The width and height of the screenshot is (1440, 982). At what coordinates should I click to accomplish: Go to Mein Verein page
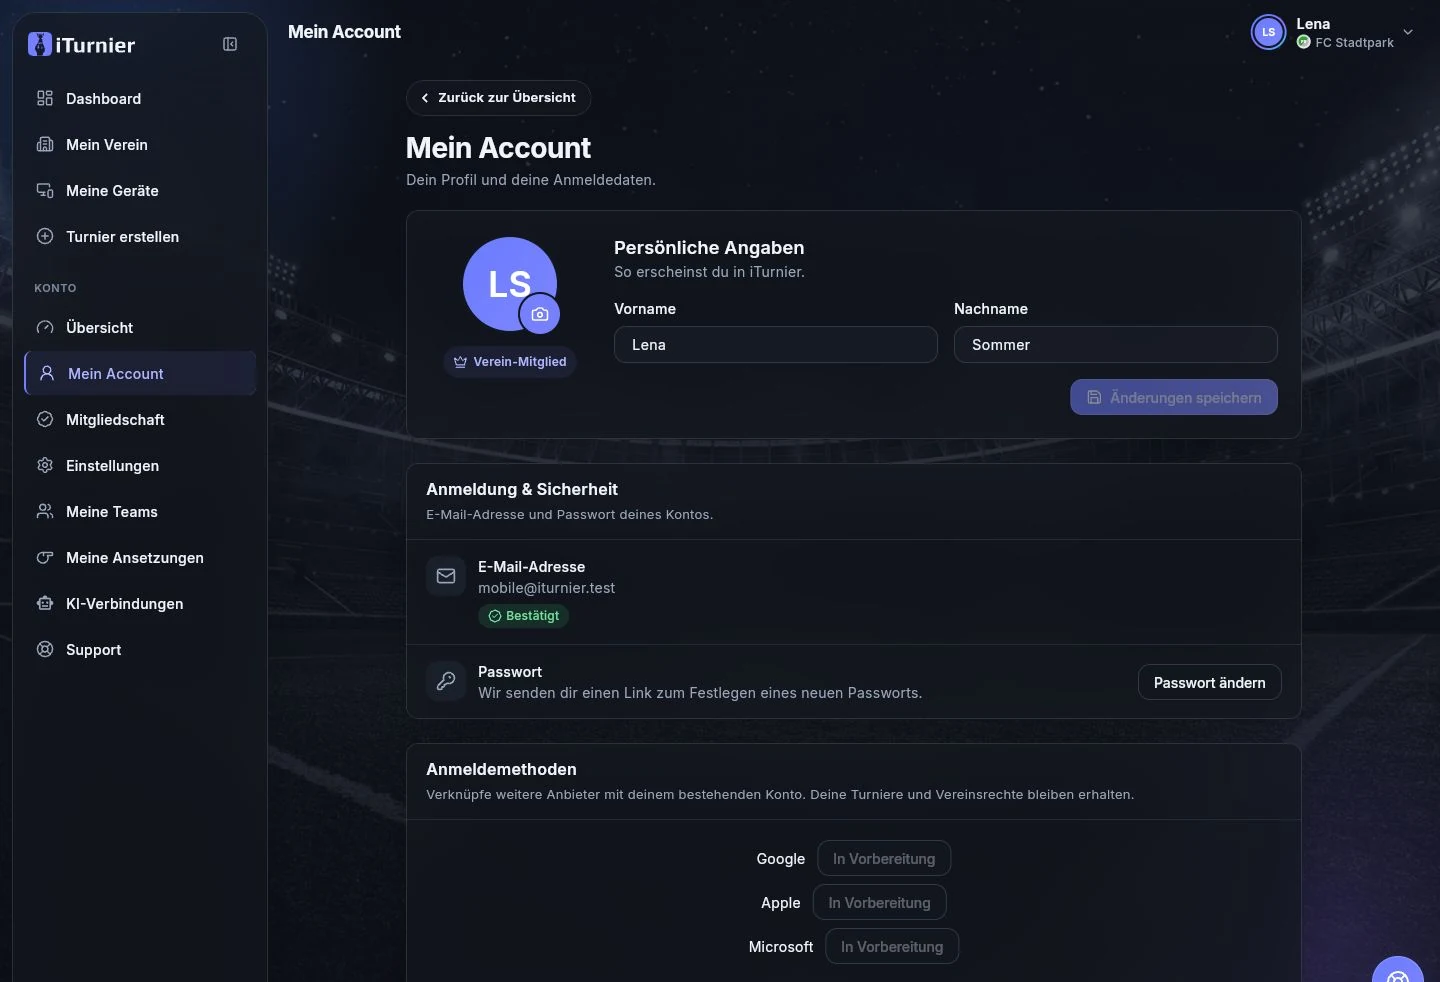(140, 144)
